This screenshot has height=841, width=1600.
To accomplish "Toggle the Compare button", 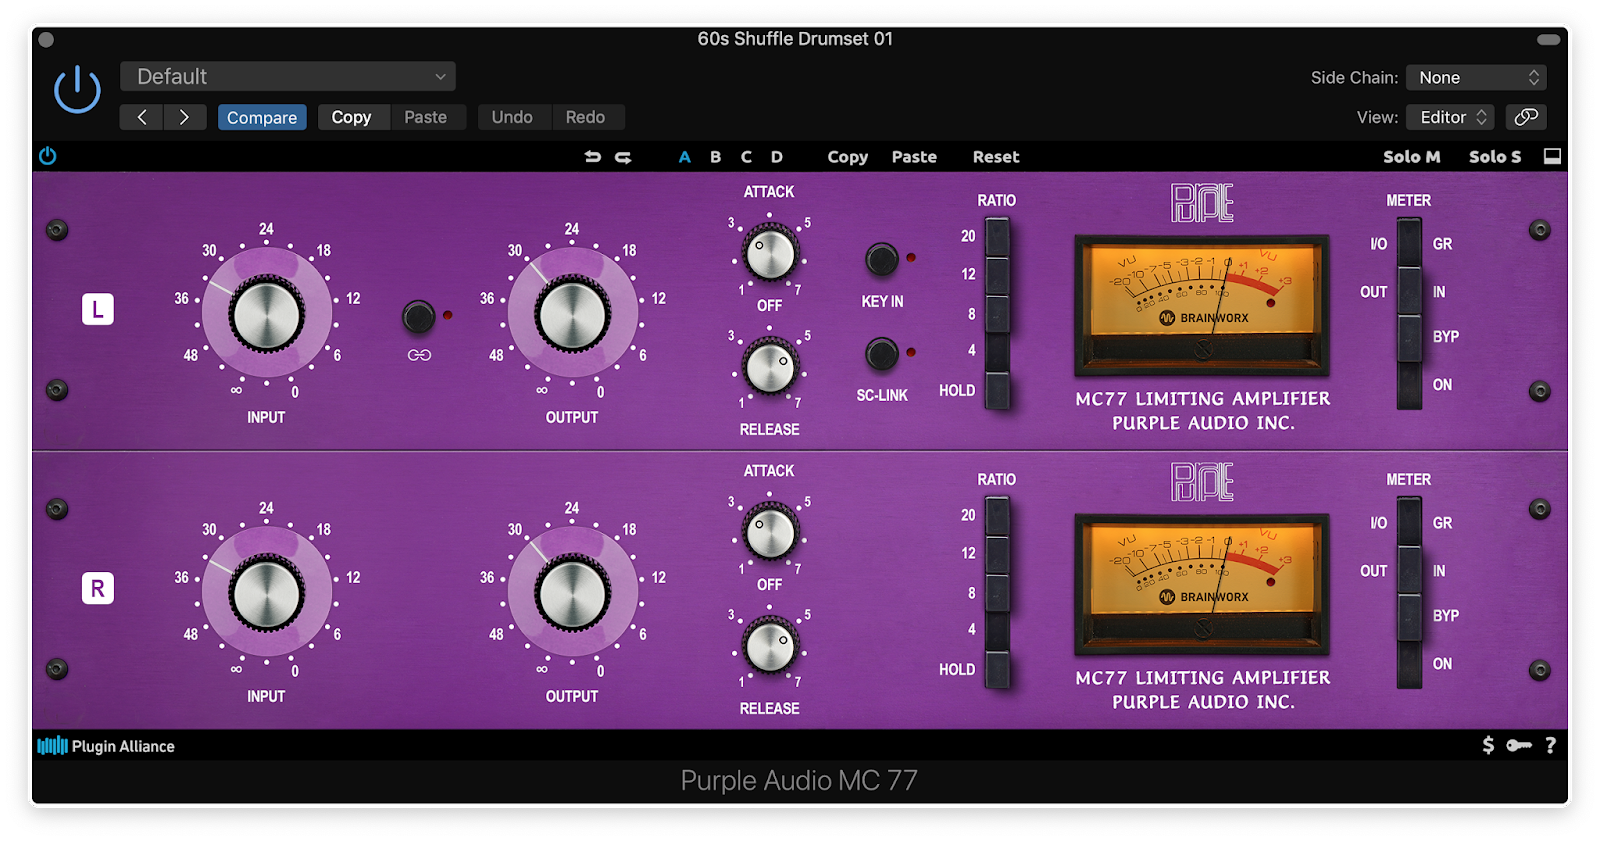I will 262,117.
